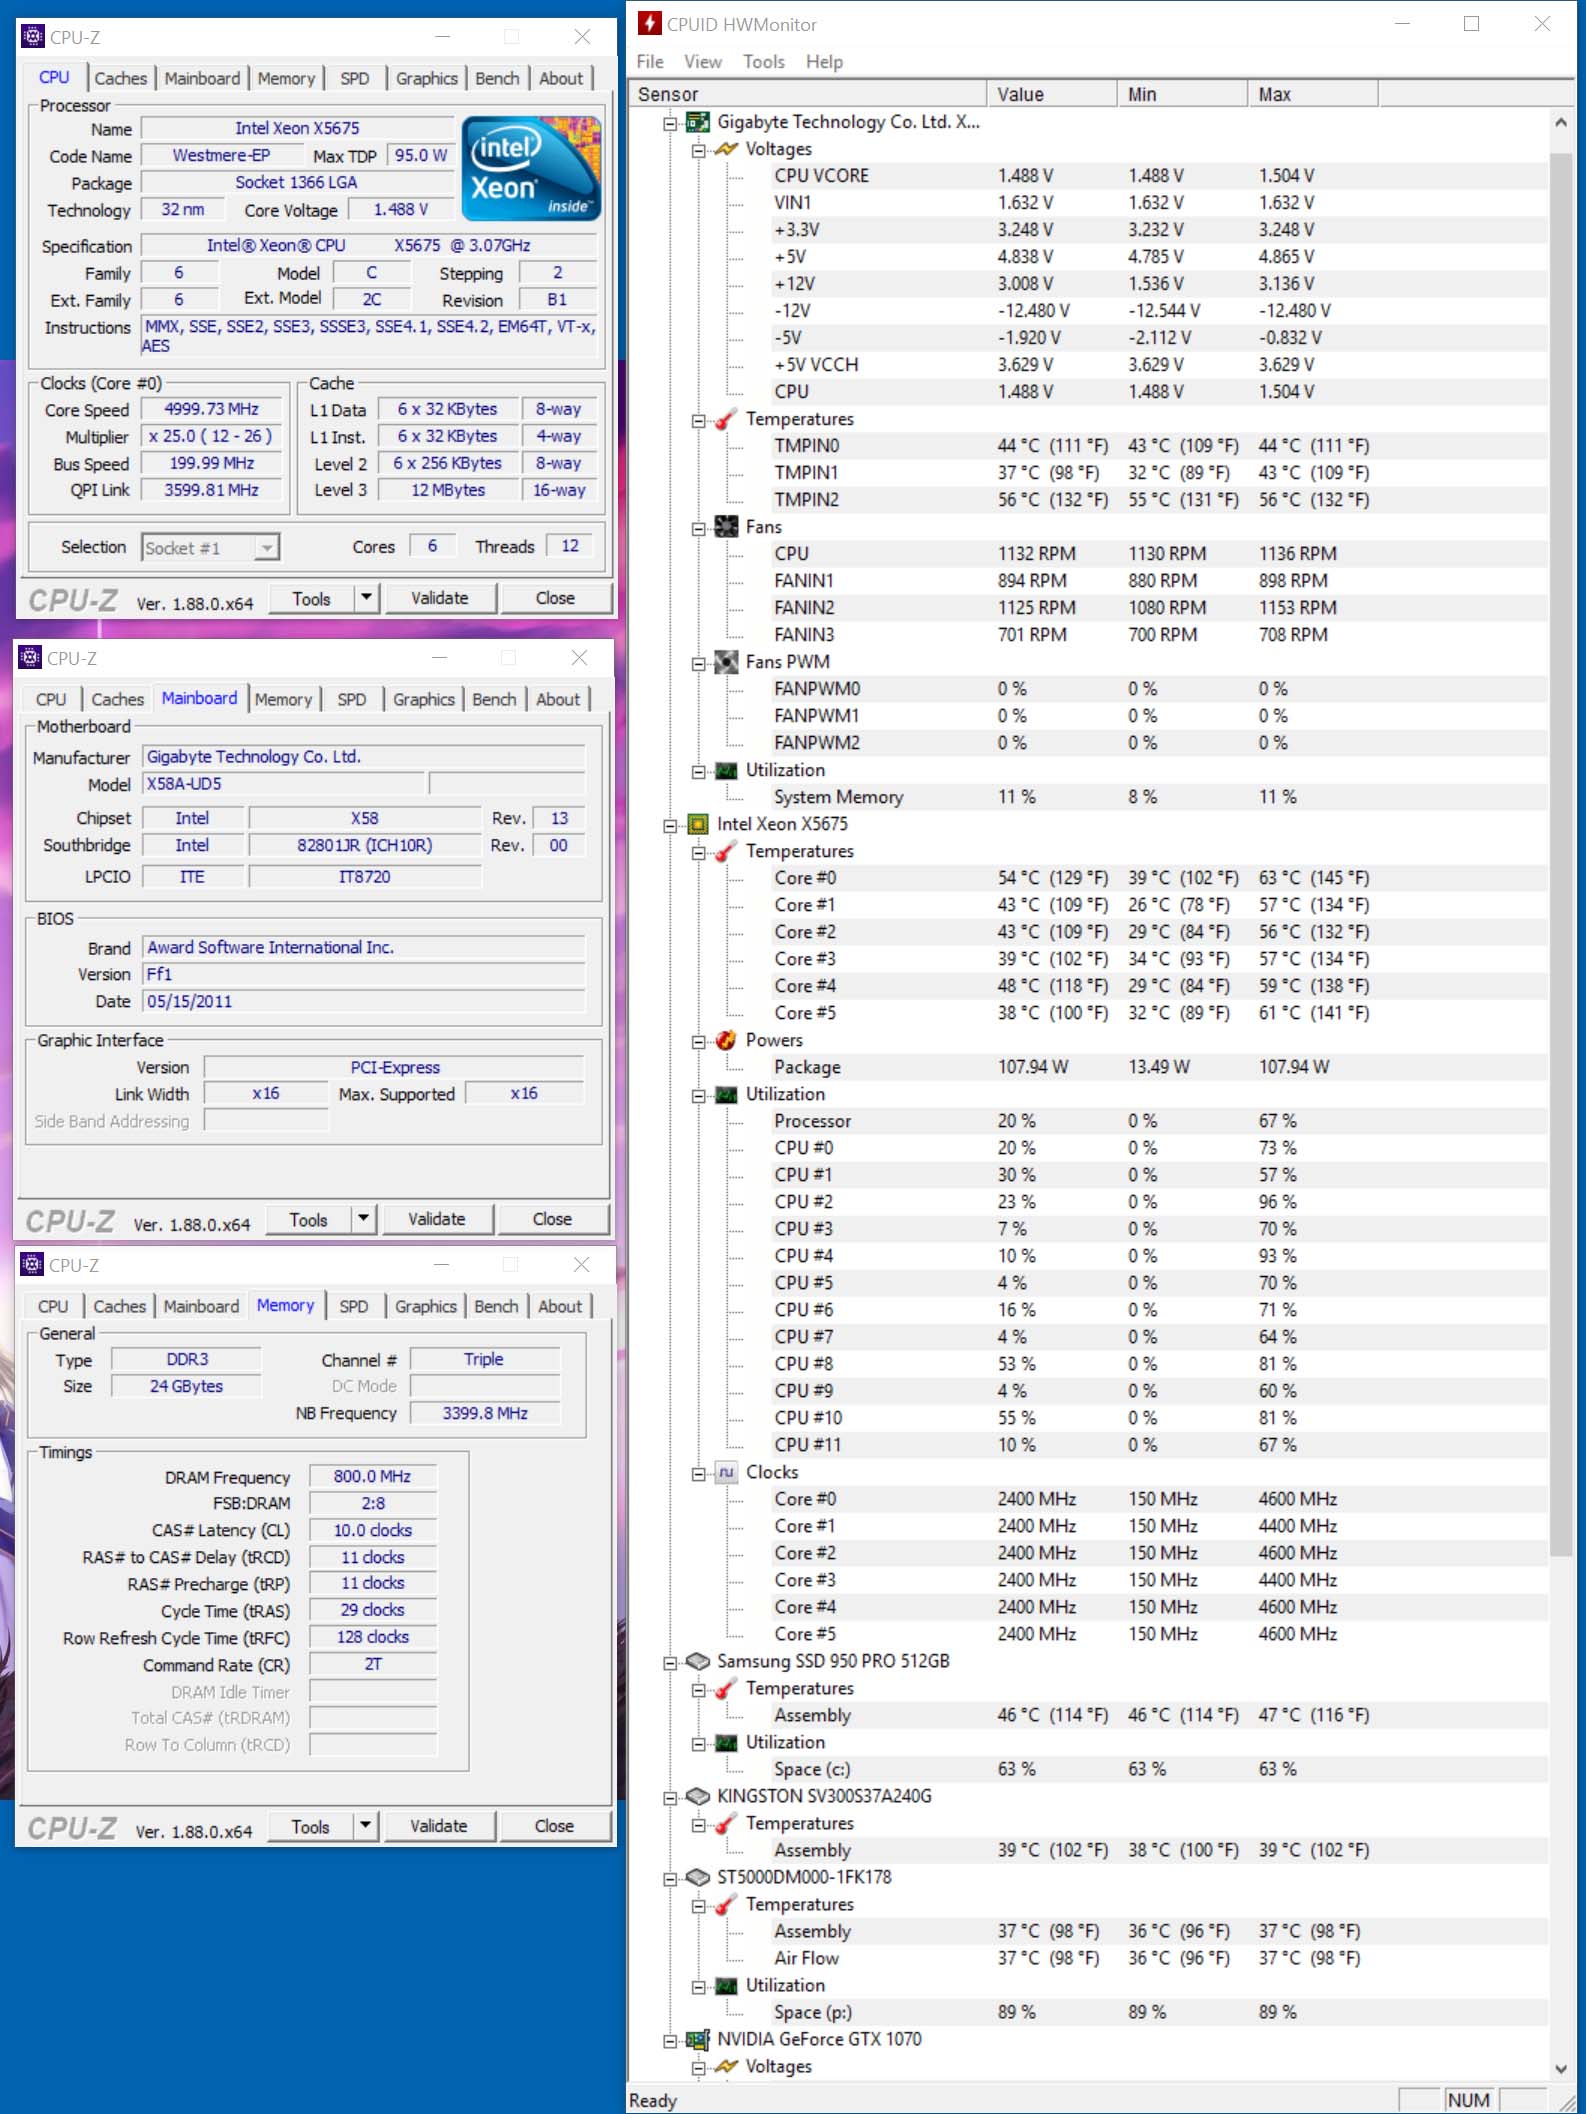
Task: Click the Sensor column header
Action: pyautogui.click(x=808, y=94)
